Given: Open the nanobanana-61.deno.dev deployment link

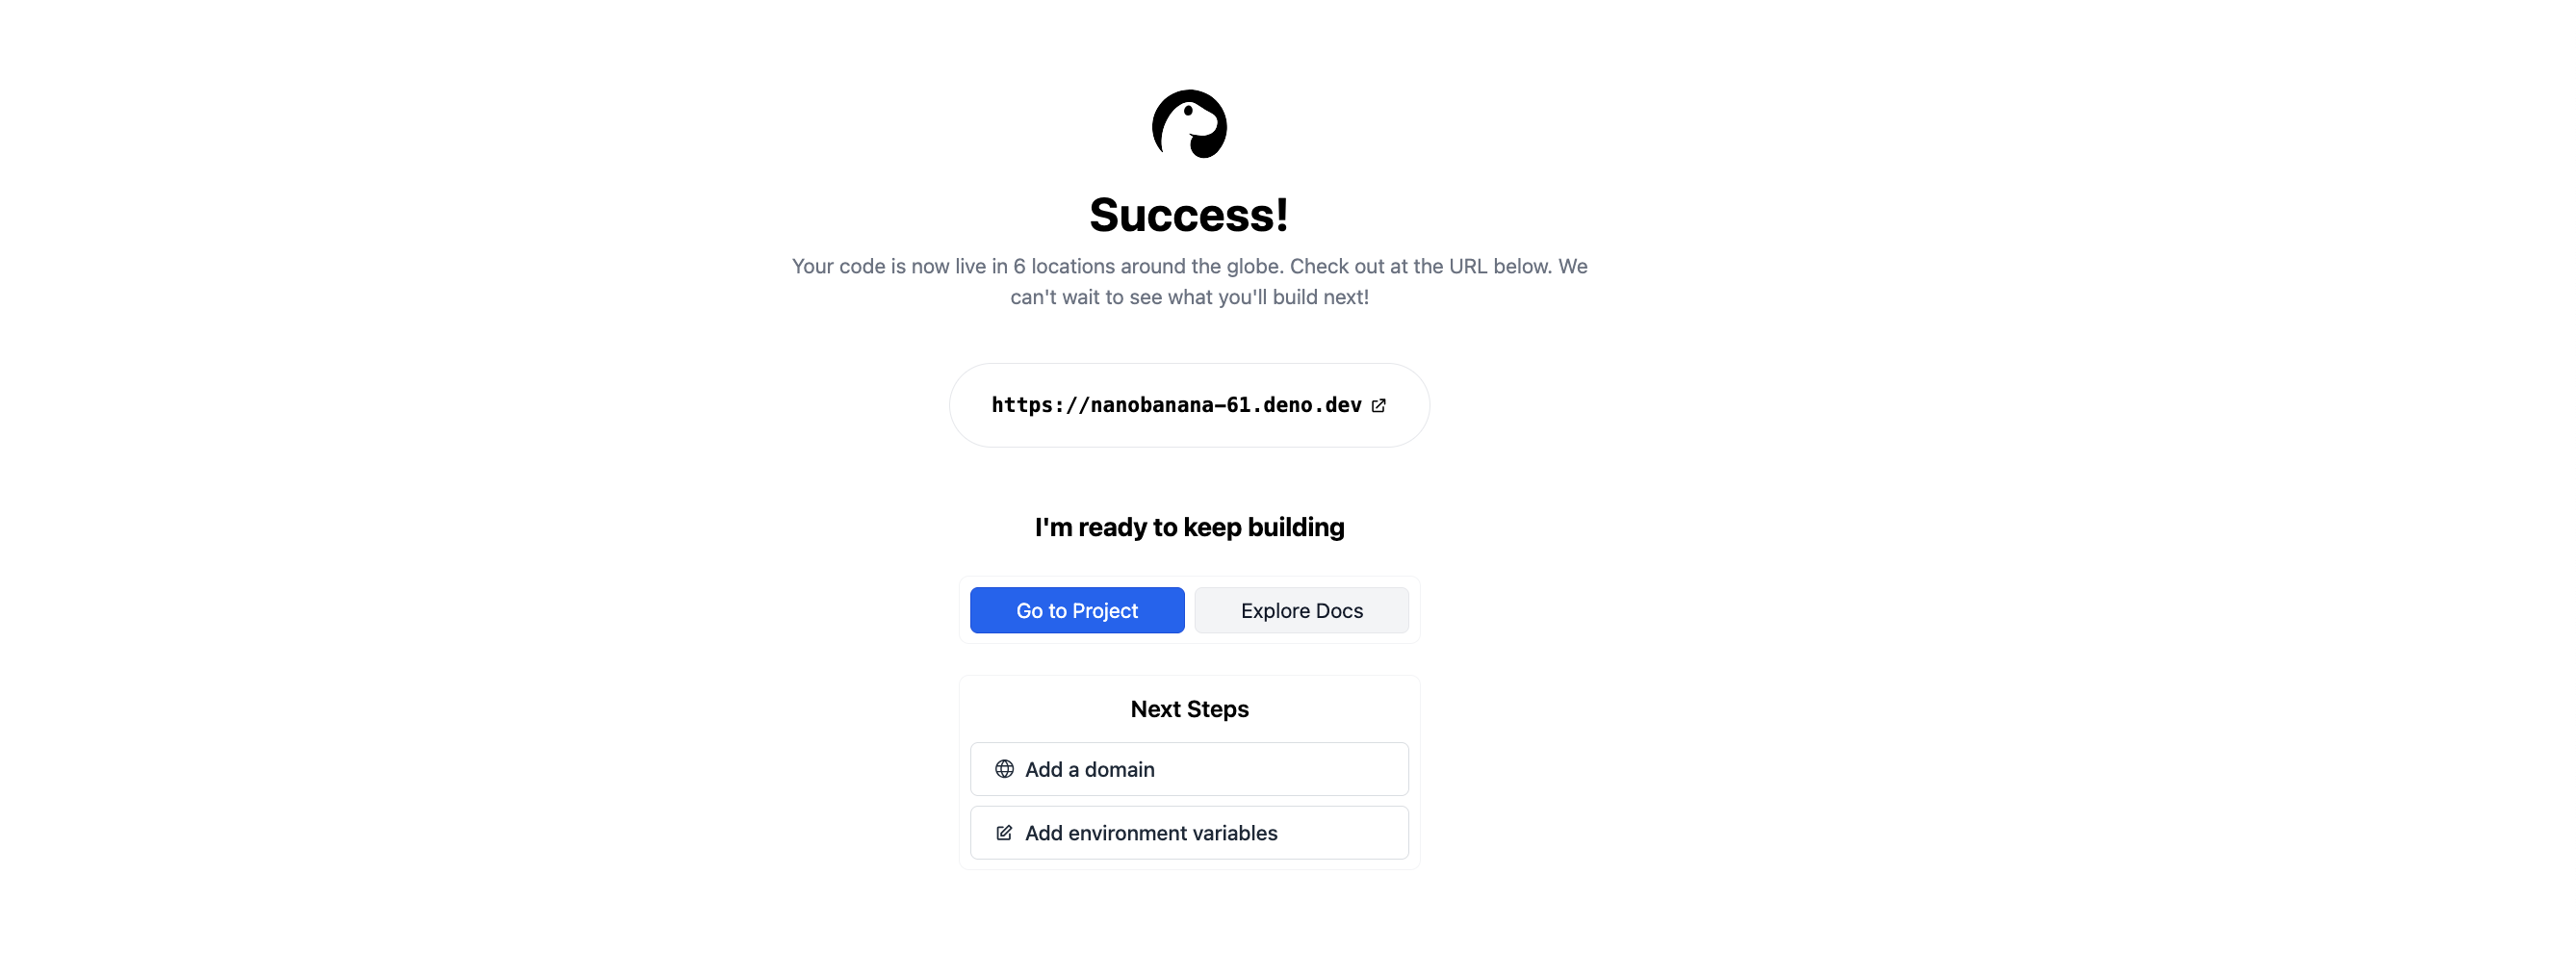Looking at the screenshot, I should (1176, 405).
